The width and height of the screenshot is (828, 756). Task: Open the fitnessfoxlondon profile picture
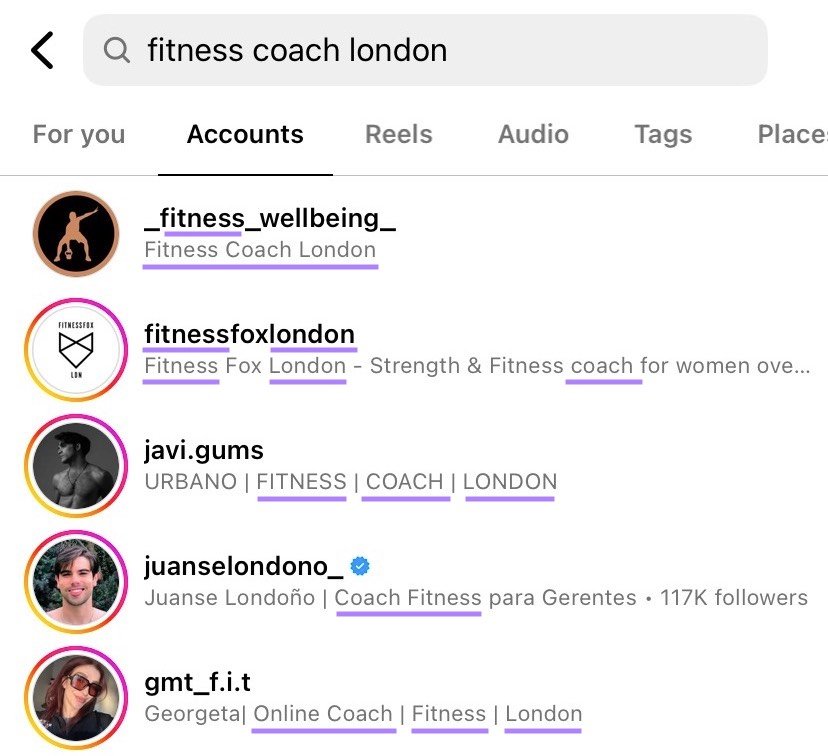(75, 350)
